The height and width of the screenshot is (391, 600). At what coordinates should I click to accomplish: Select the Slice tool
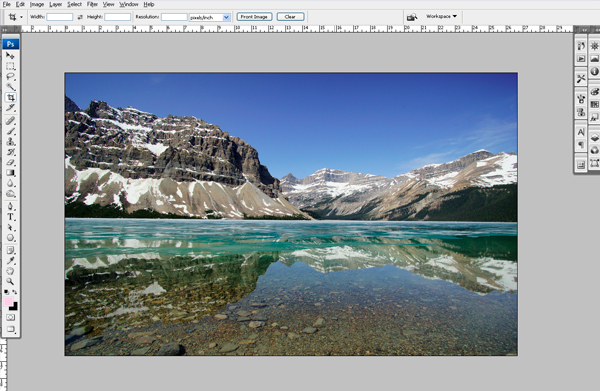pos(10,108)
